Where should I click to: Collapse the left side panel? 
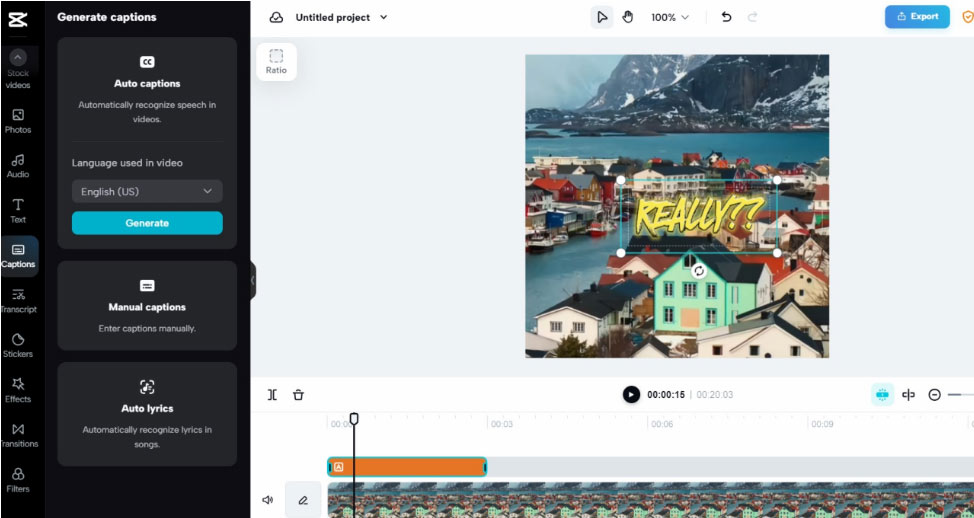click(252, 280)
